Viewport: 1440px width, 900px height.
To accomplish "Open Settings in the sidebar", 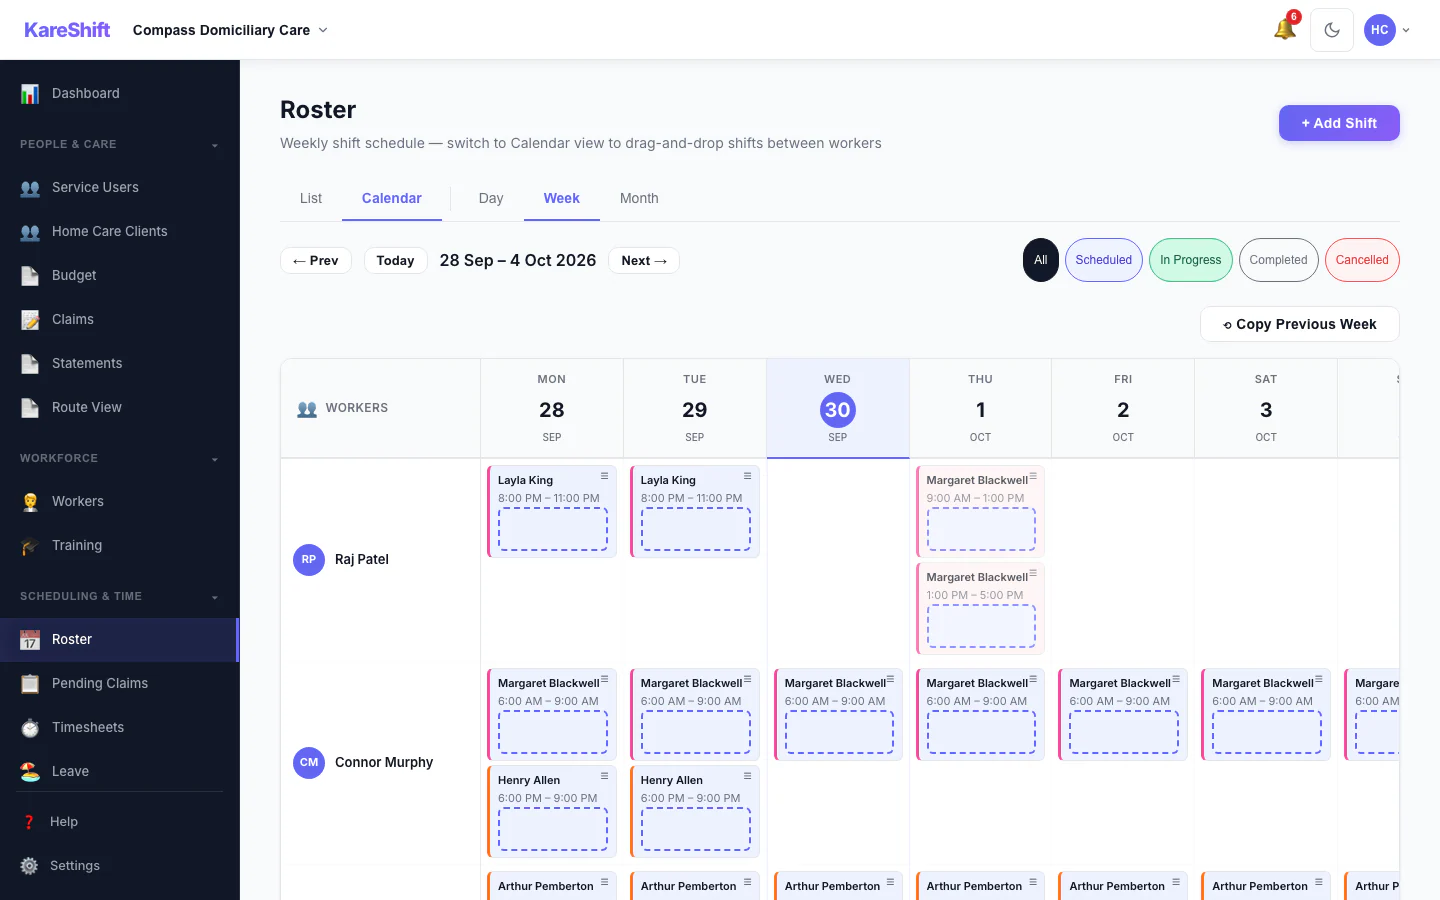I will point(120,865).
